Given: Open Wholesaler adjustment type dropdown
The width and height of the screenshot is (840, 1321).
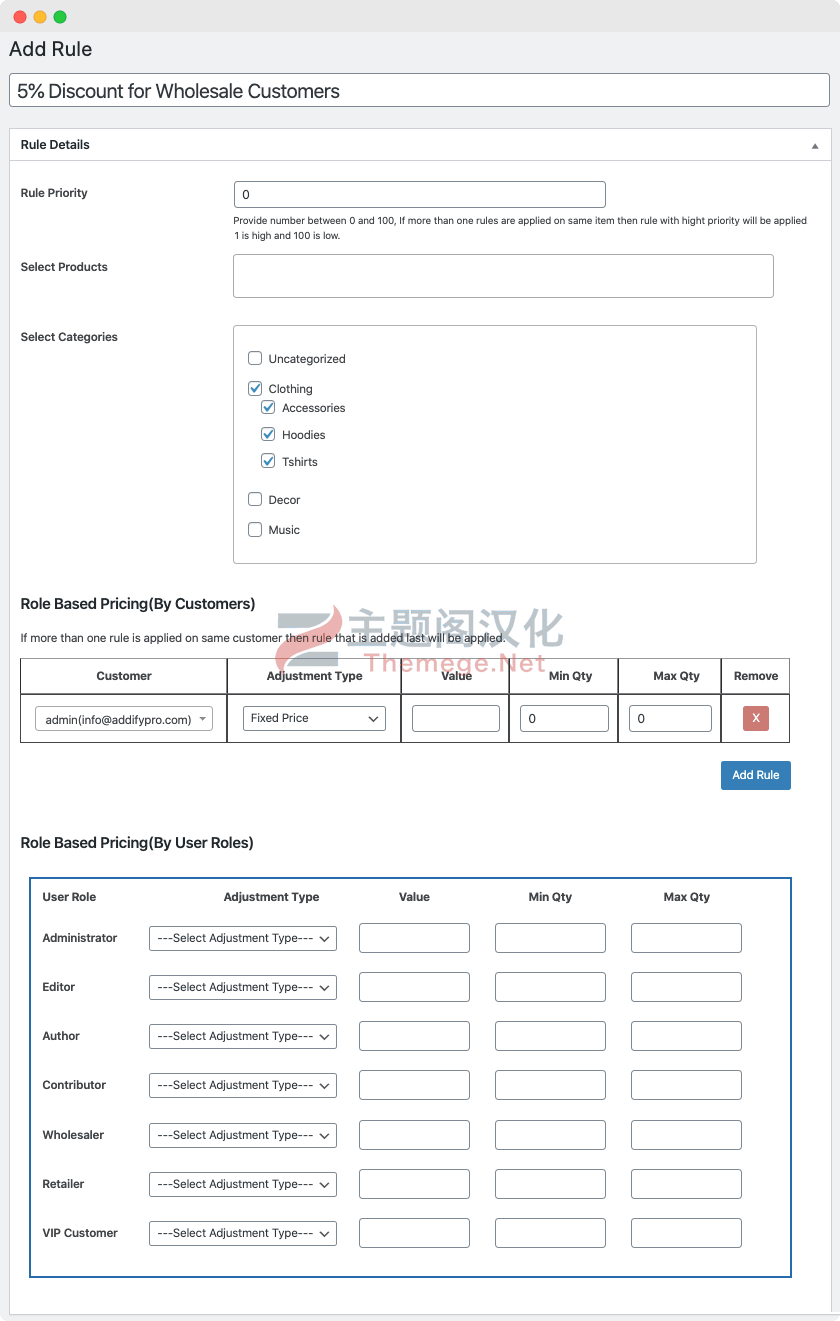Looking at the screenshot, I should click(243, 1135).
